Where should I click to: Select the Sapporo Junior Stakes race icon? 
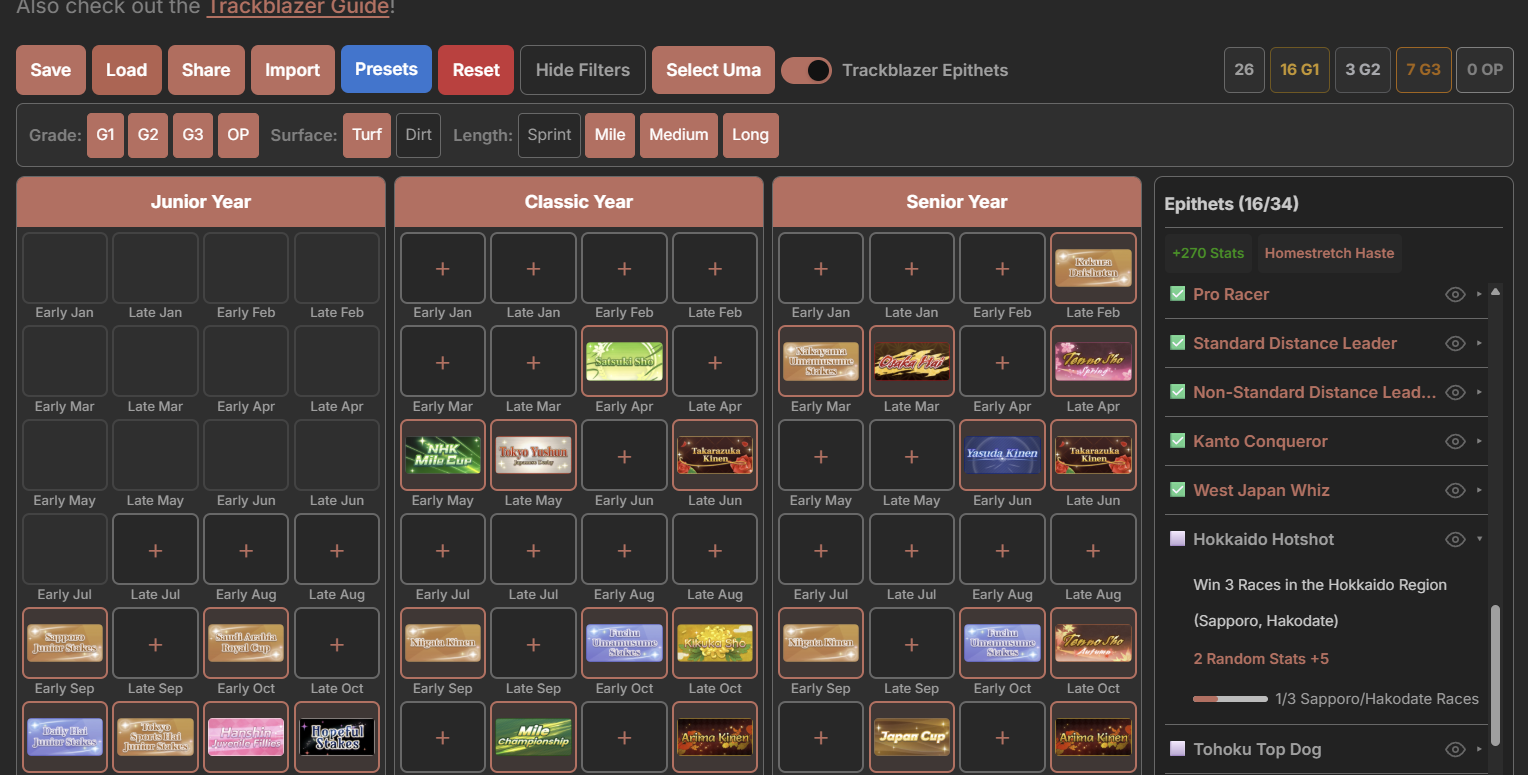(x=65, y=643)
